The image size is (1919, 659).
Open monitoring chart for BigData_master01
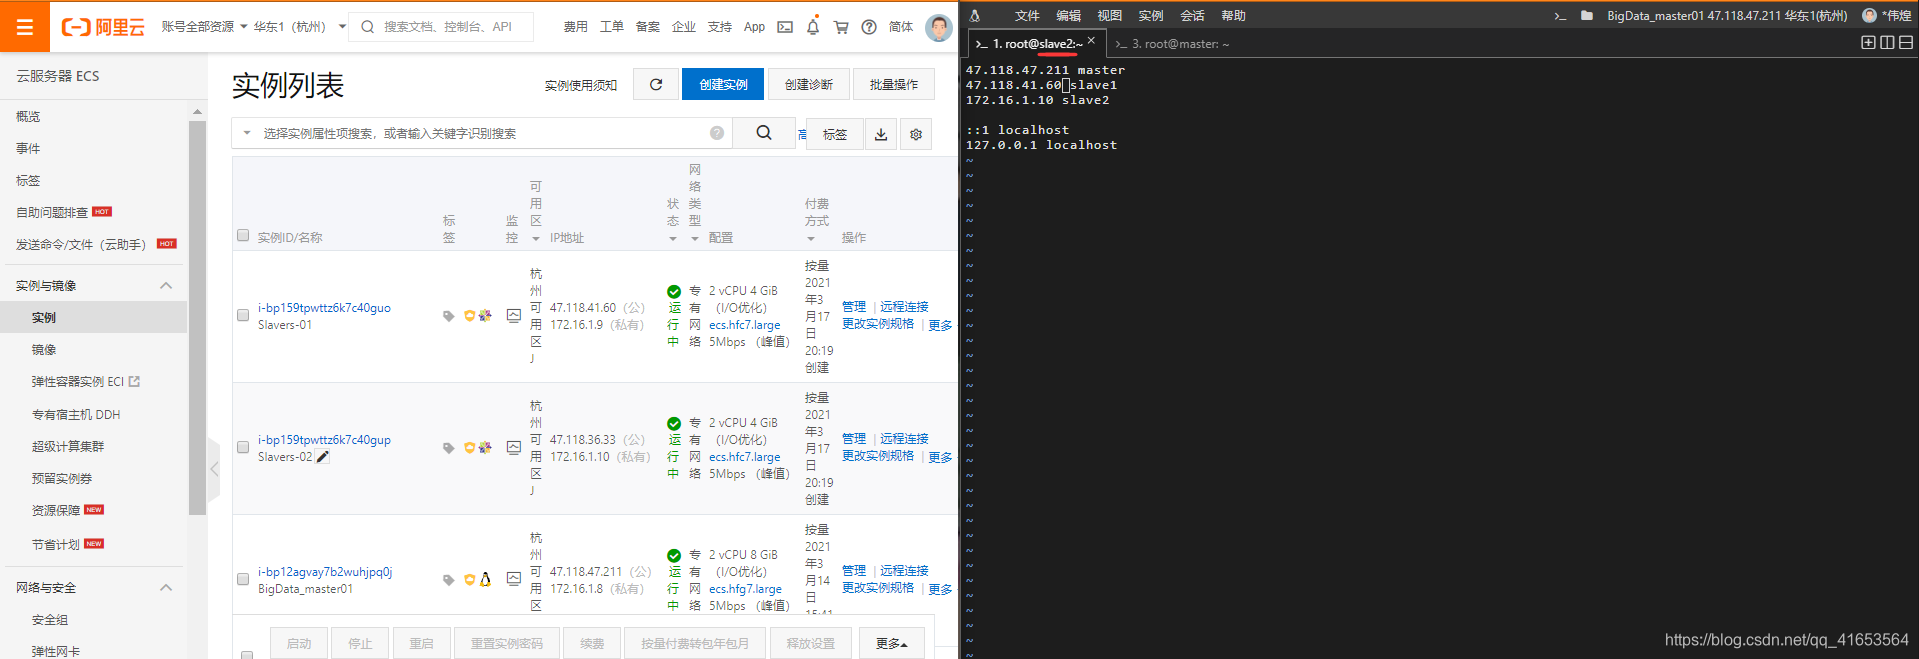(x=513, y=579)
